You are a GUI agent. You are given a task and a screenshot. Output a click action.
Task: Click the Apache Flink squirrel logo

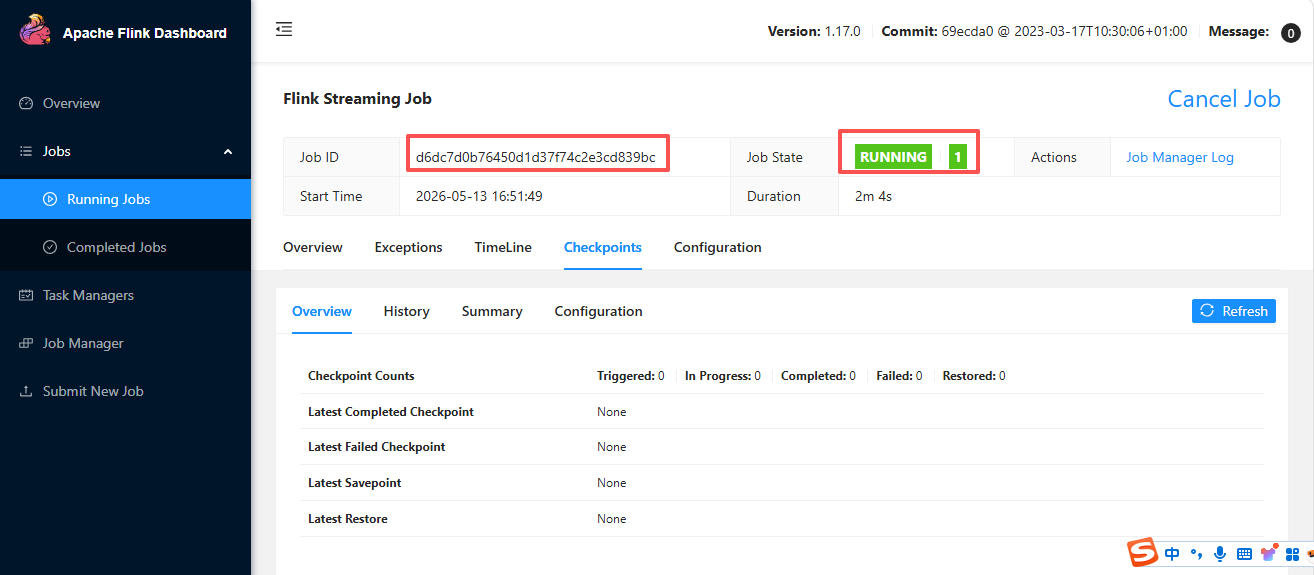35,30
